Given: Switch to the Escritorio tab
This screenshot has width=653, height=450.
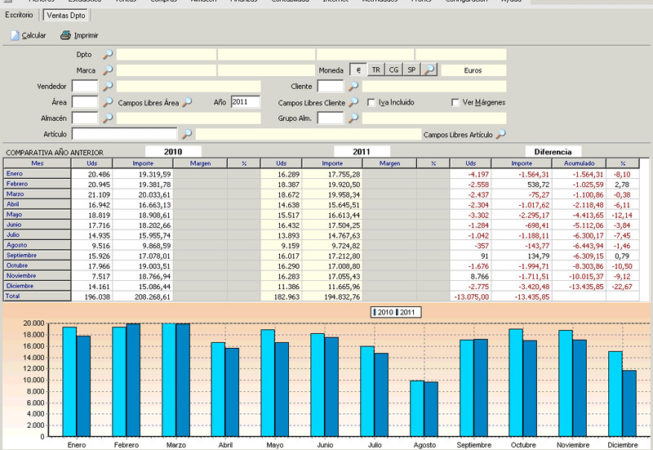Looking at the screenshot, I should pos(19,15).
